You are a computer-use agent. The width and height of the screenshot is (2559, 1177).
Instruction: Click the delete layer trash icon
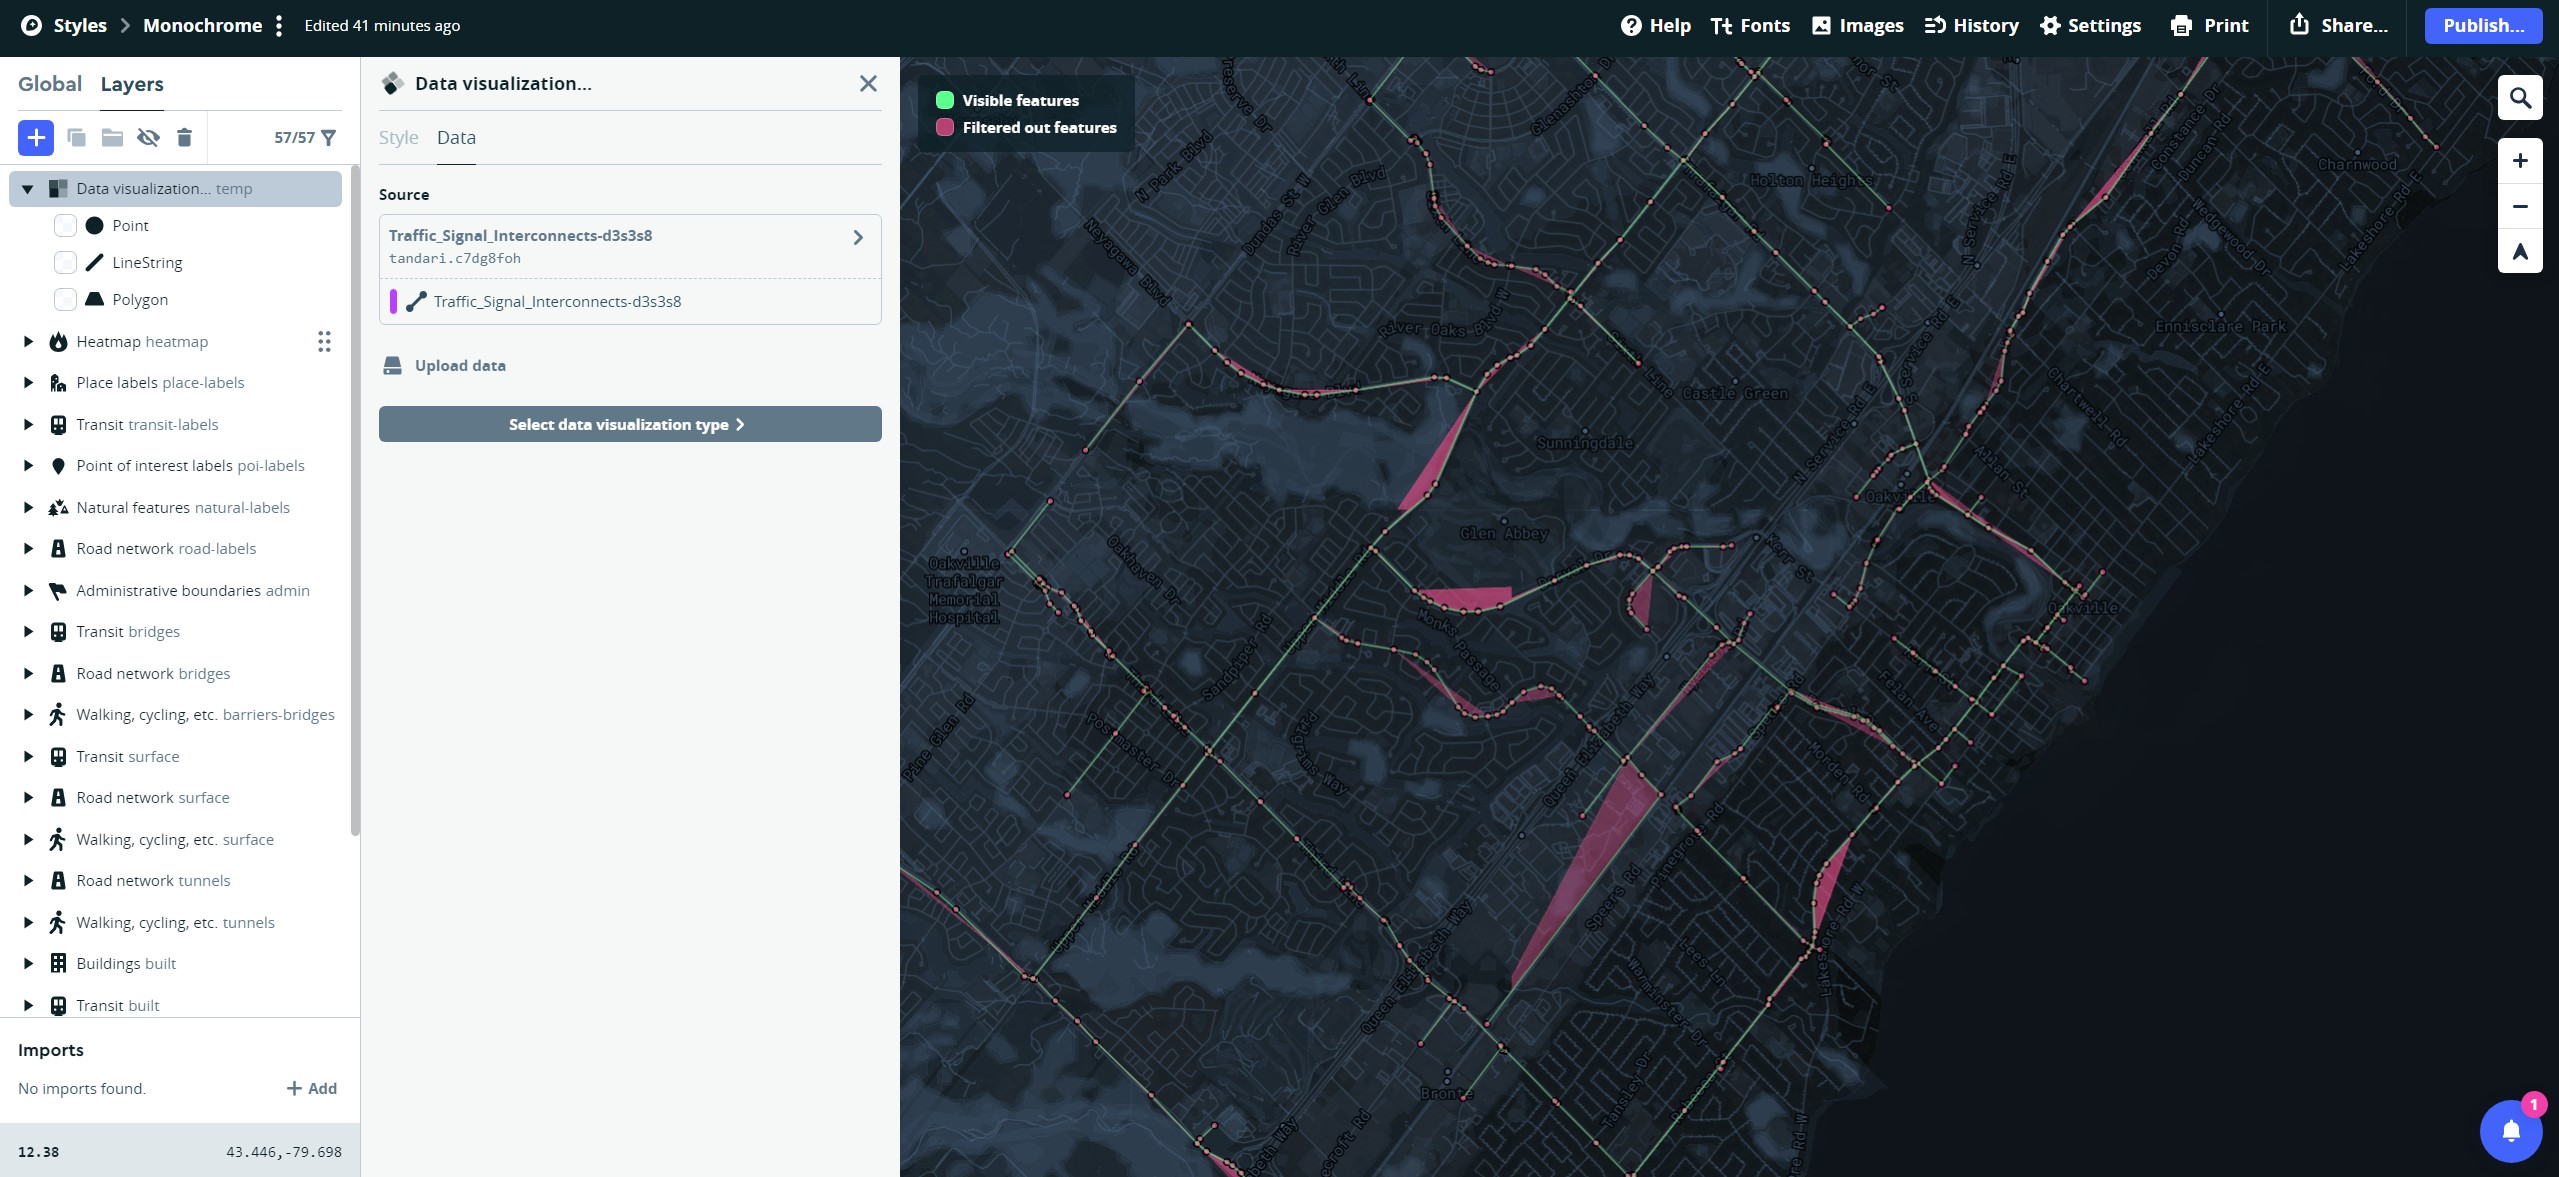[184, 137]
